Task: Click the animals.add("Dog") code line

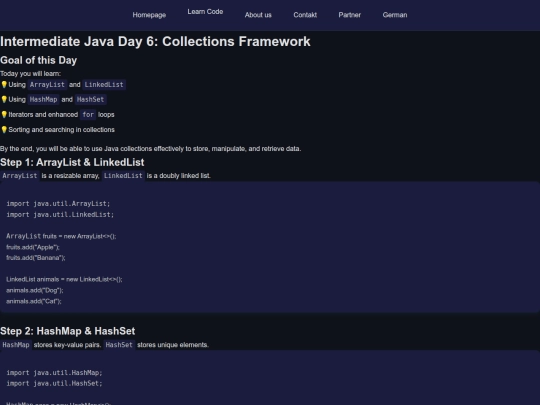Action: [34, 290]
